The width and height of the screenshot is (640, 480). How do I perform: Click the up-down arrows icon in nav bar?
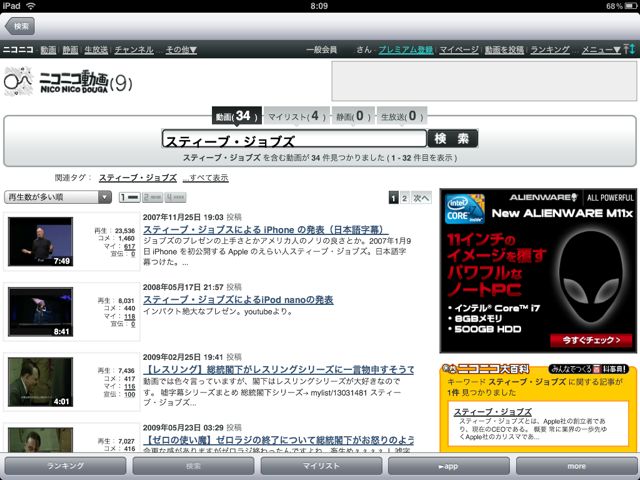coord(629,49)
